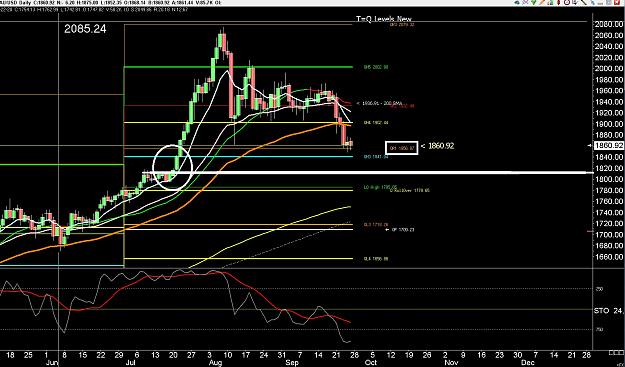The width and height of the screenshot is (625, 367).
Task: Click the Jun month label on time axis
Action: [53, 363]
